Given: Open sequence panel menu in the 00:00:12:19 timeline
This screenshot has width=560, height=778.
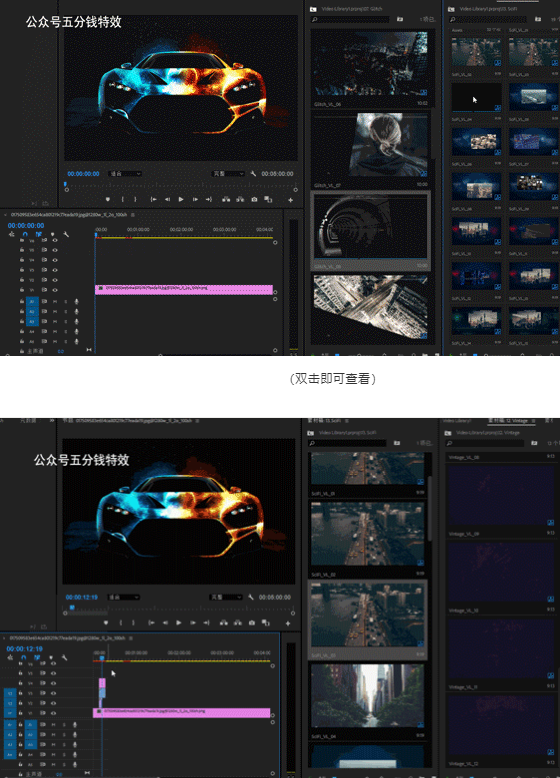Looking at the screenshot, I should click(x=131, y=638).
